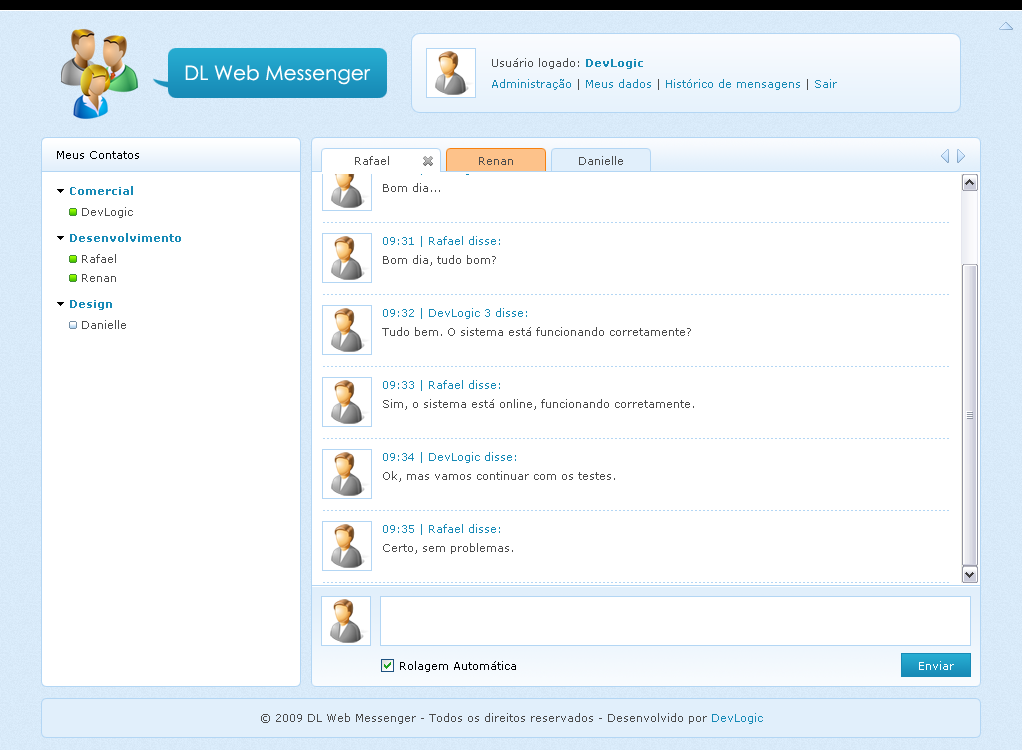Click '09:34 | DevLogic disse:' message header
This screenshot has width=1022, height=750.
point(449,457)
